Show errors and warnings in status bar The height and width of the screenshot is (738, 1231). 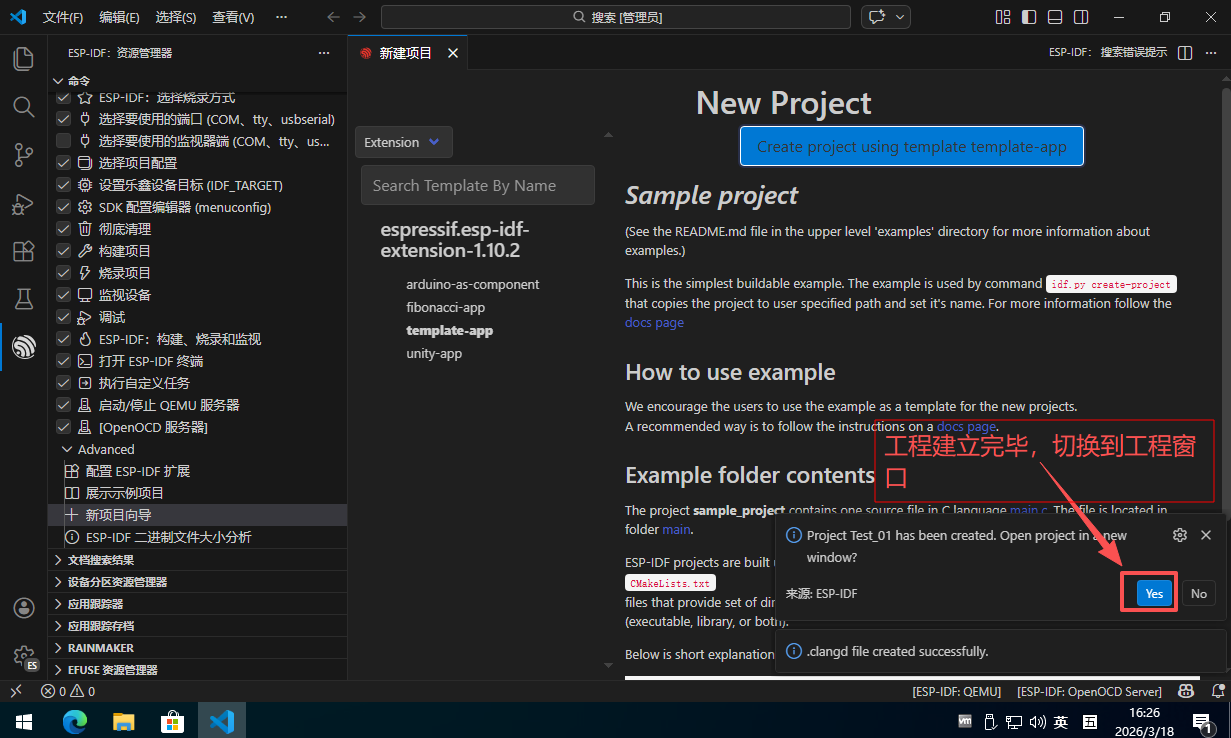(68, 691)
